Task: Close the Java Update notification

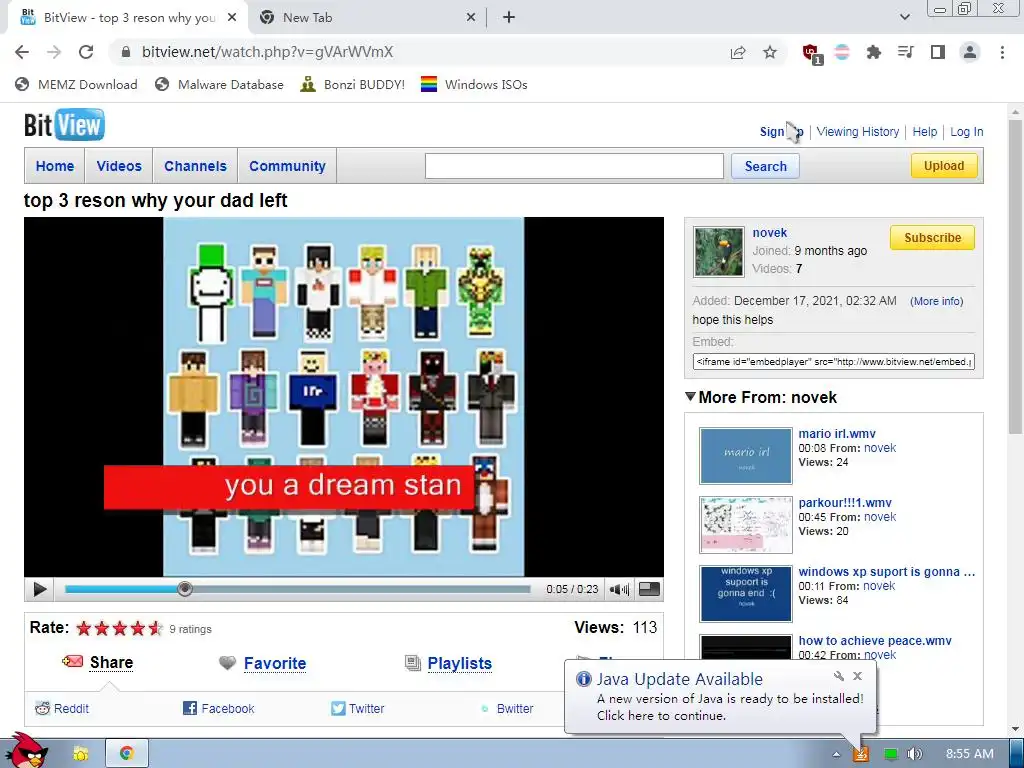Action: tap(857, 676)
